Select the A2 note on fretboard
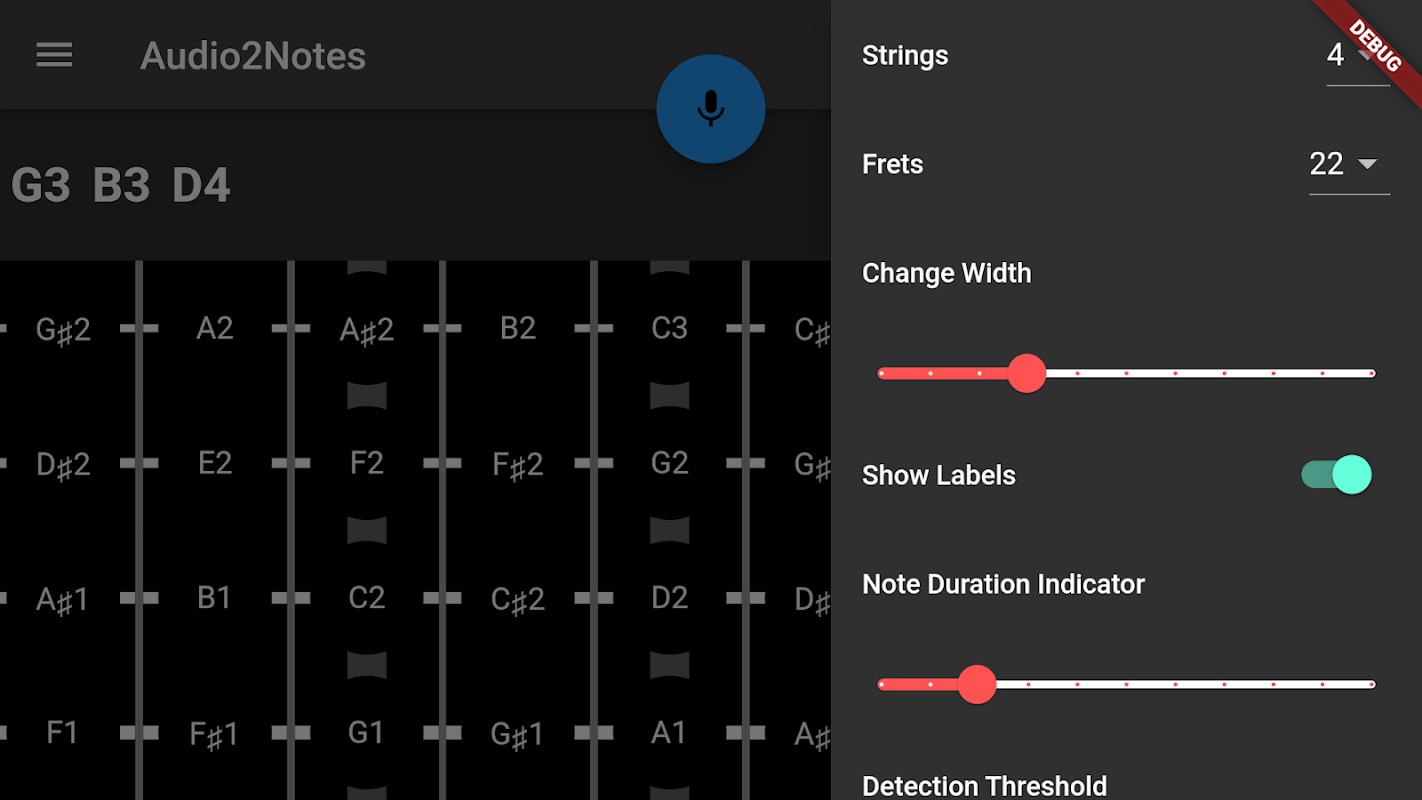The height and width of the screenshot is (800, 1422). pos(215,328)
